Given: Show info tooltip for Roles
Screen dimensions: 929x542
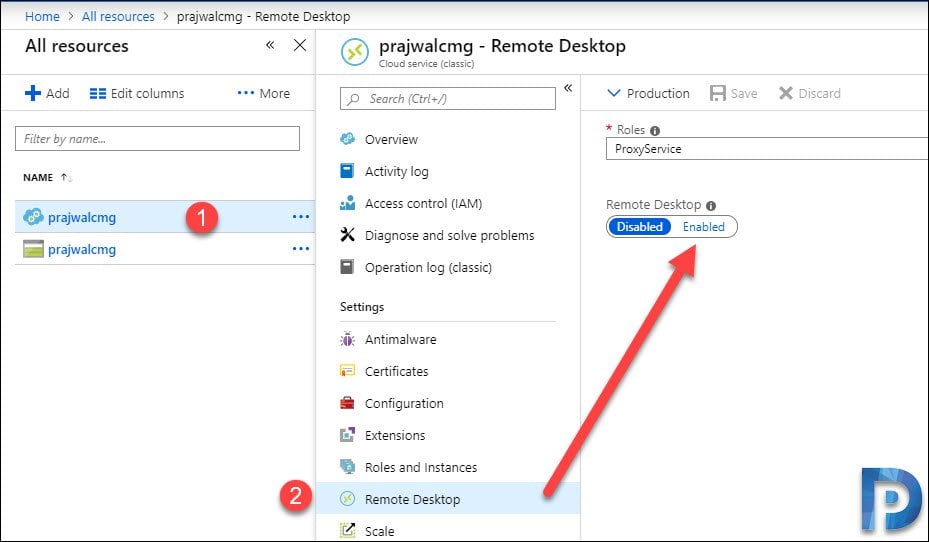Looking at the screenshot, I should click(x=655, y=130).
